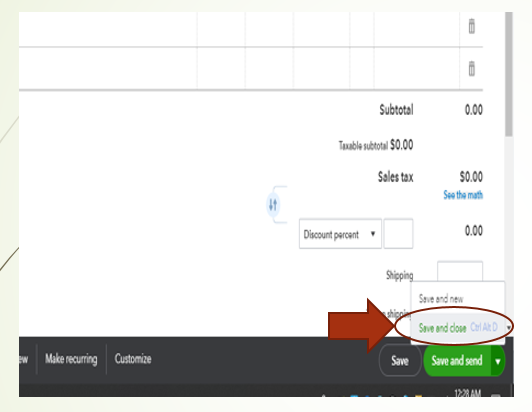This screenshot has width=532, height=412.
Task: Click the second empty line item row
Action: [239, 69]
